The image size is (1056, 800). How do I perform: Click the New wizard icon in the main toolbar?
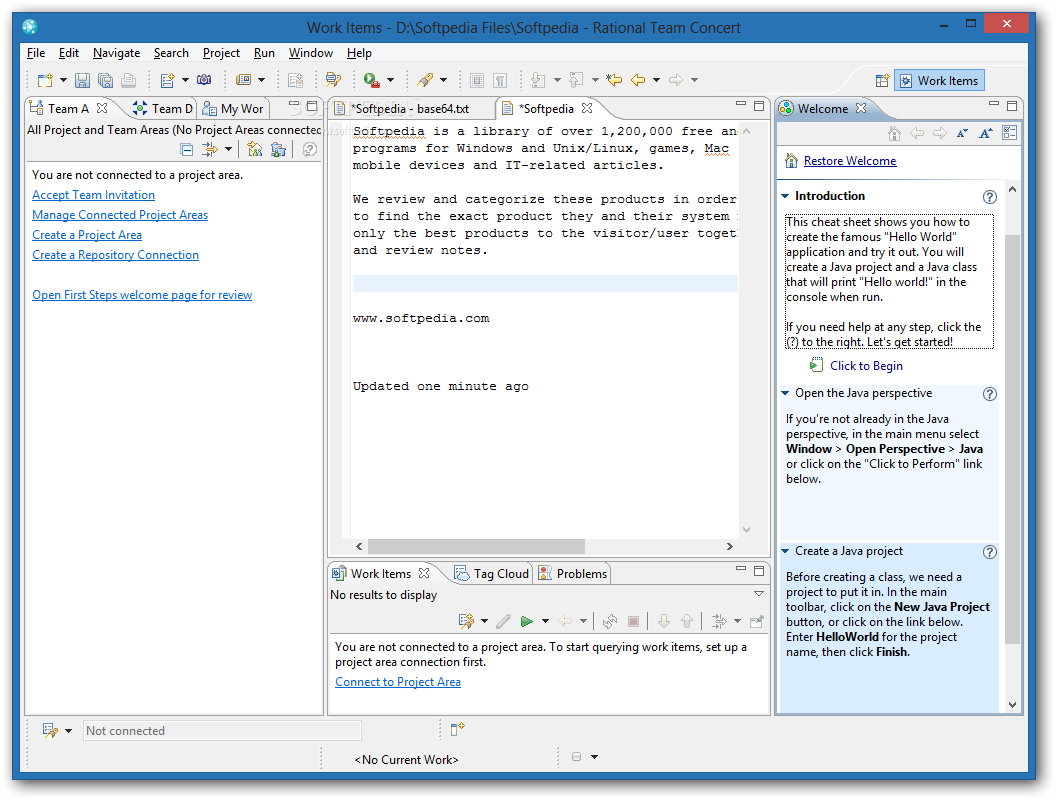pyautogui.click(x=45, y=80)
